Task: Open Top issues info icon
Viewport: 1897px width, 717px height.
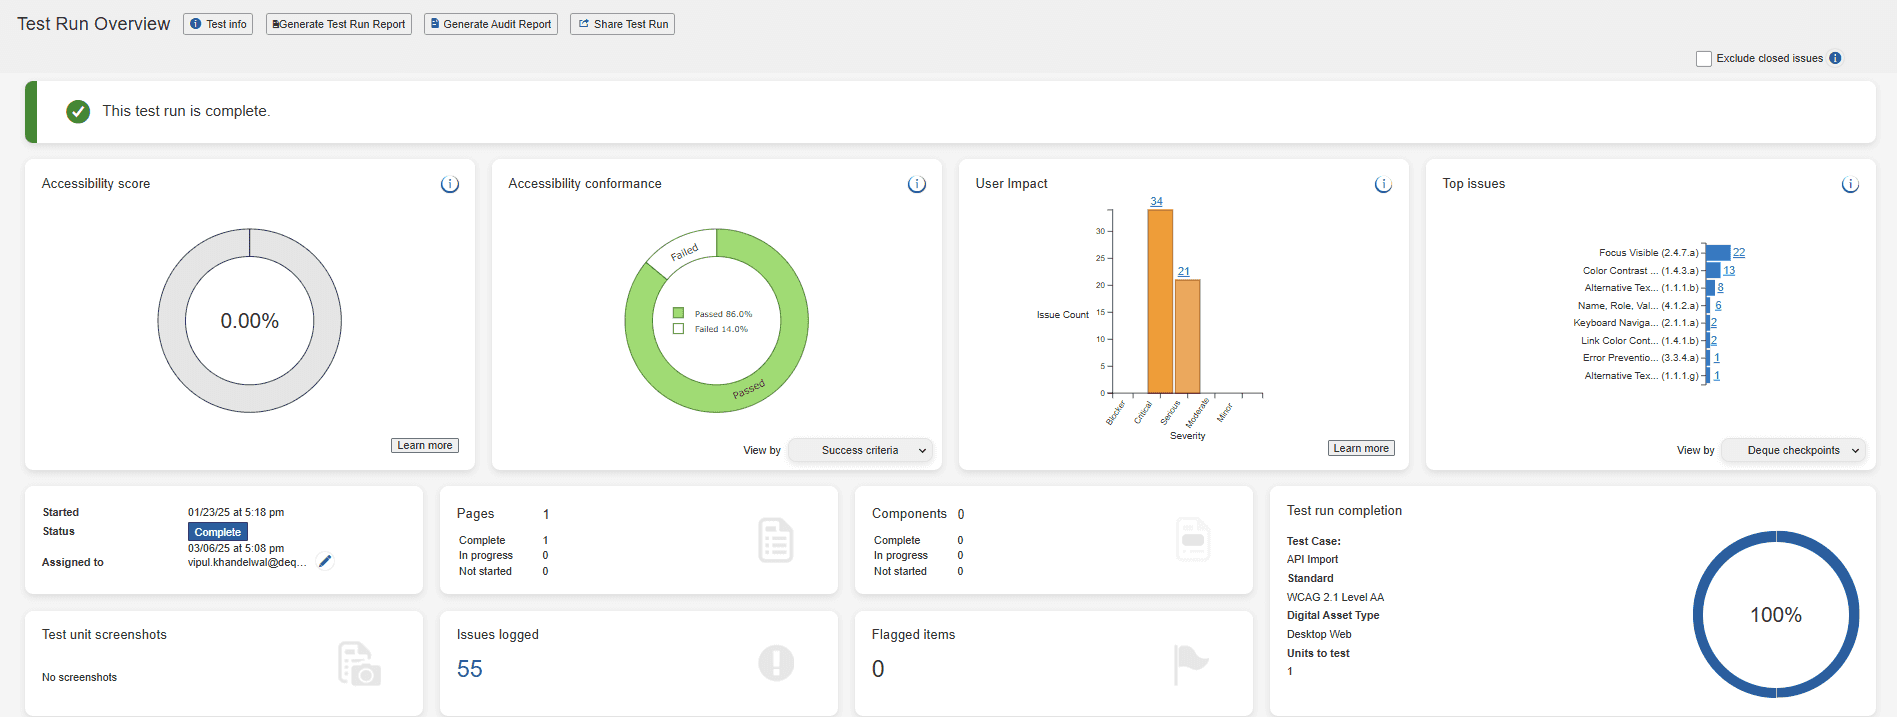Action: point(1850,184)
